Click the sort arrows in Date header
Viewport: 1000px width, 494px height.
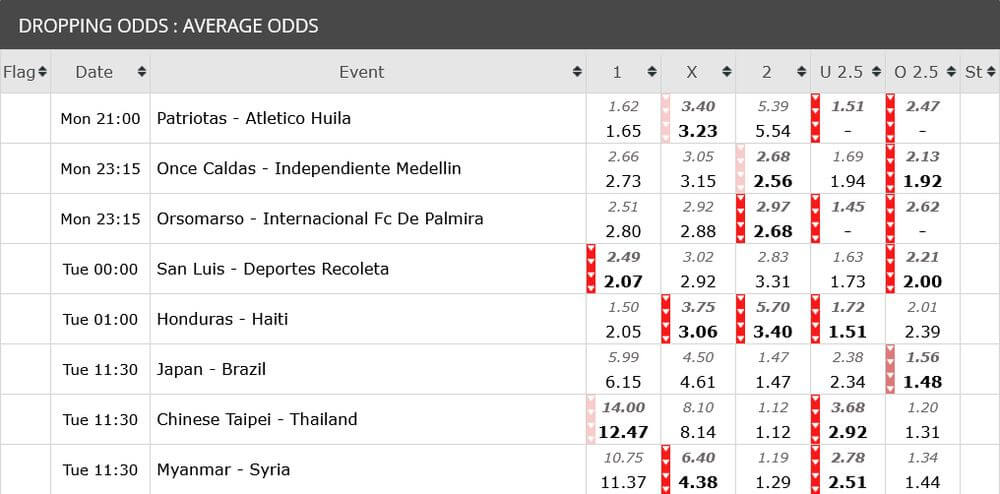(142, 72)
